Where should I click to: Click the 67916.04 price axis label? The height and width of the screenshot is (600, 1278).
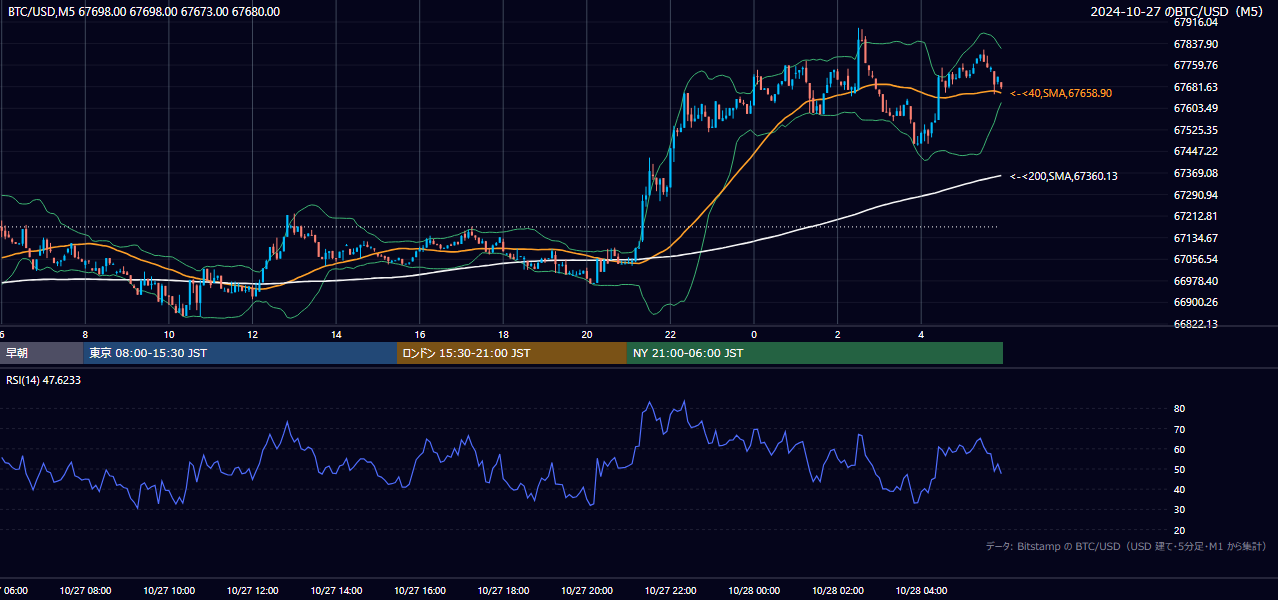(1196, 22)
